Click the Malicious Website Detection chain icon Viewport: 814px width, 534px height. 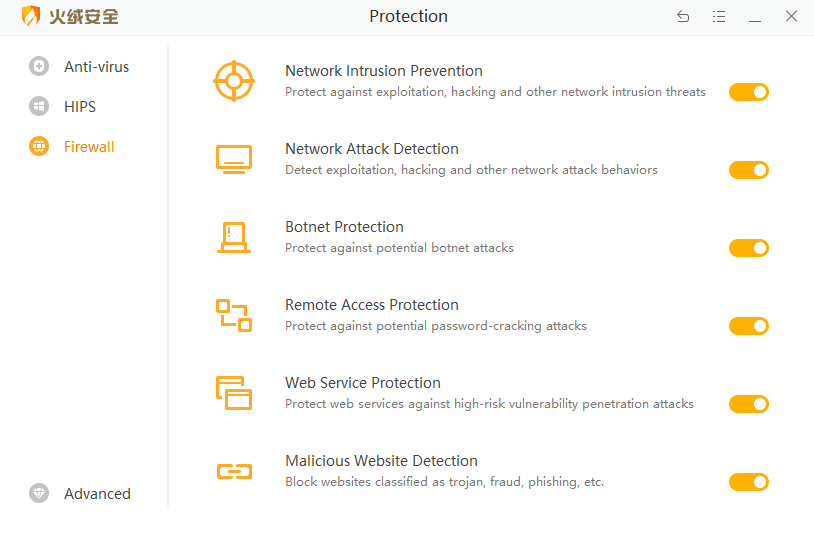(x=234, y=471)
